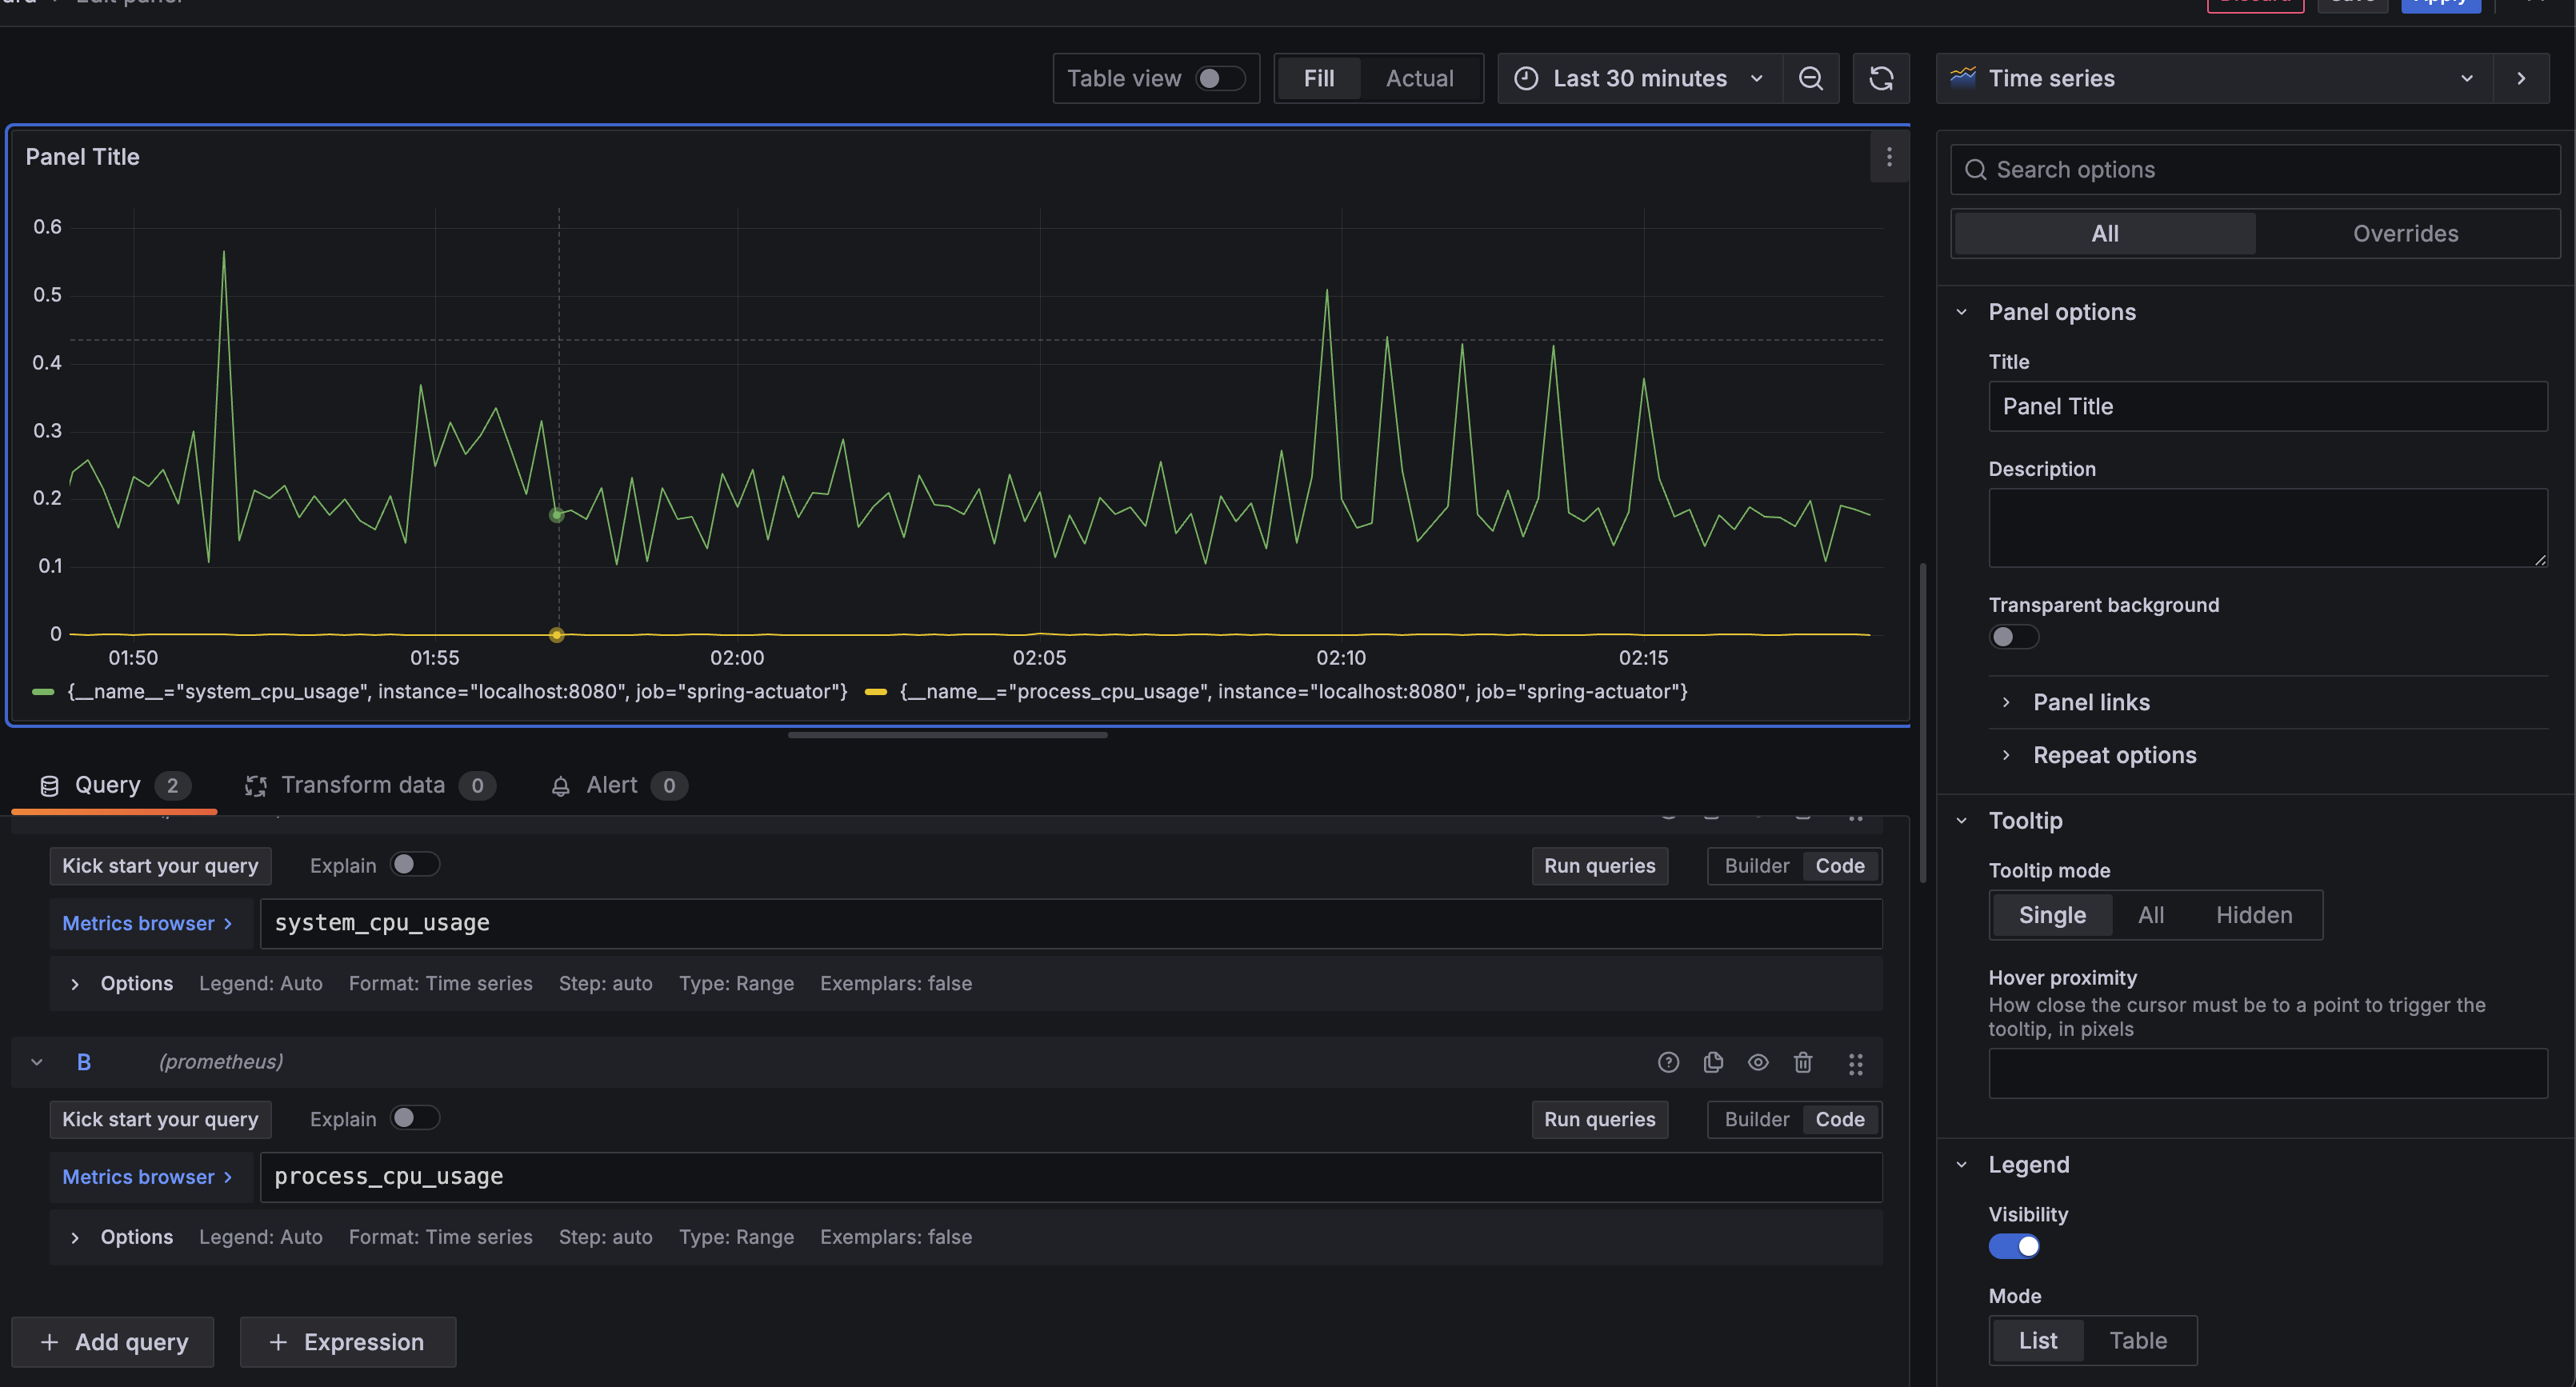Switch to the Transform data tab
2576x1387 pixels.
[369, 786]
